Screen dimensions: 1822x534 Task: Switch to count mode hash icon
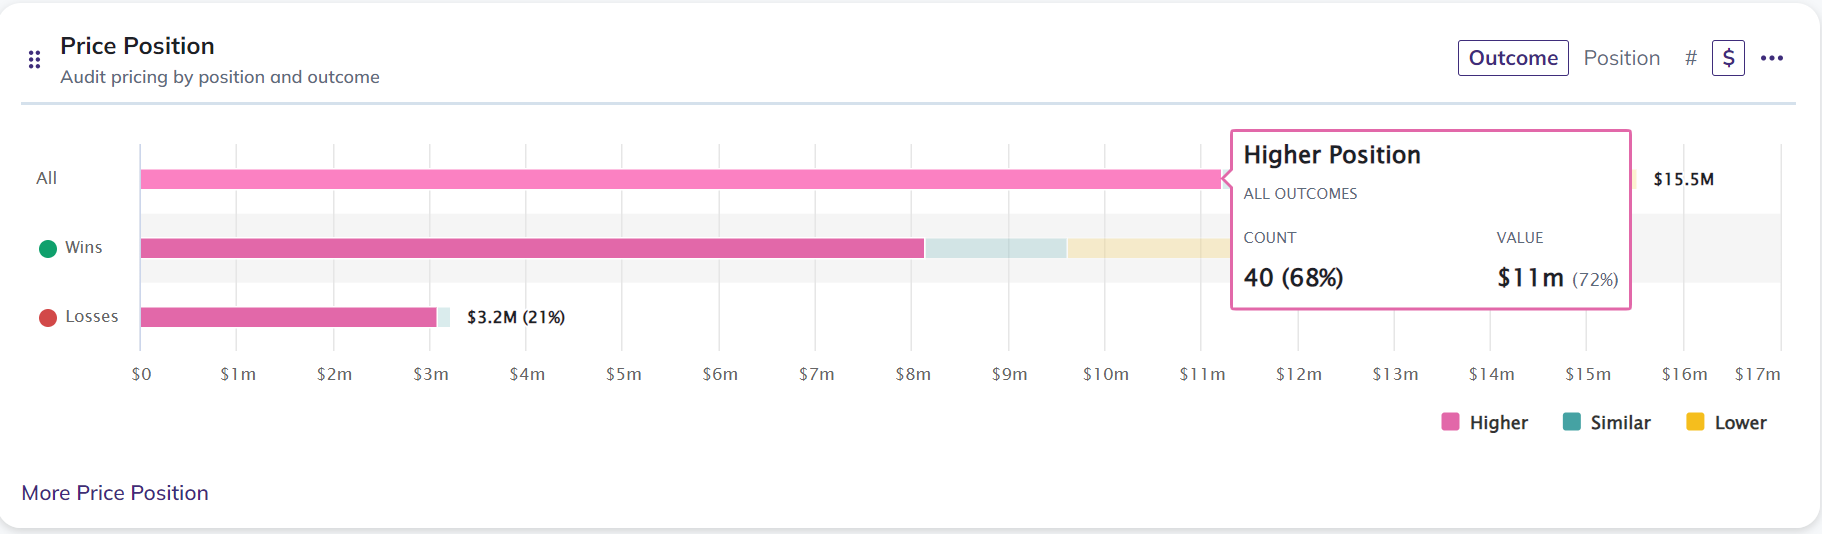tap(1691, 58)
